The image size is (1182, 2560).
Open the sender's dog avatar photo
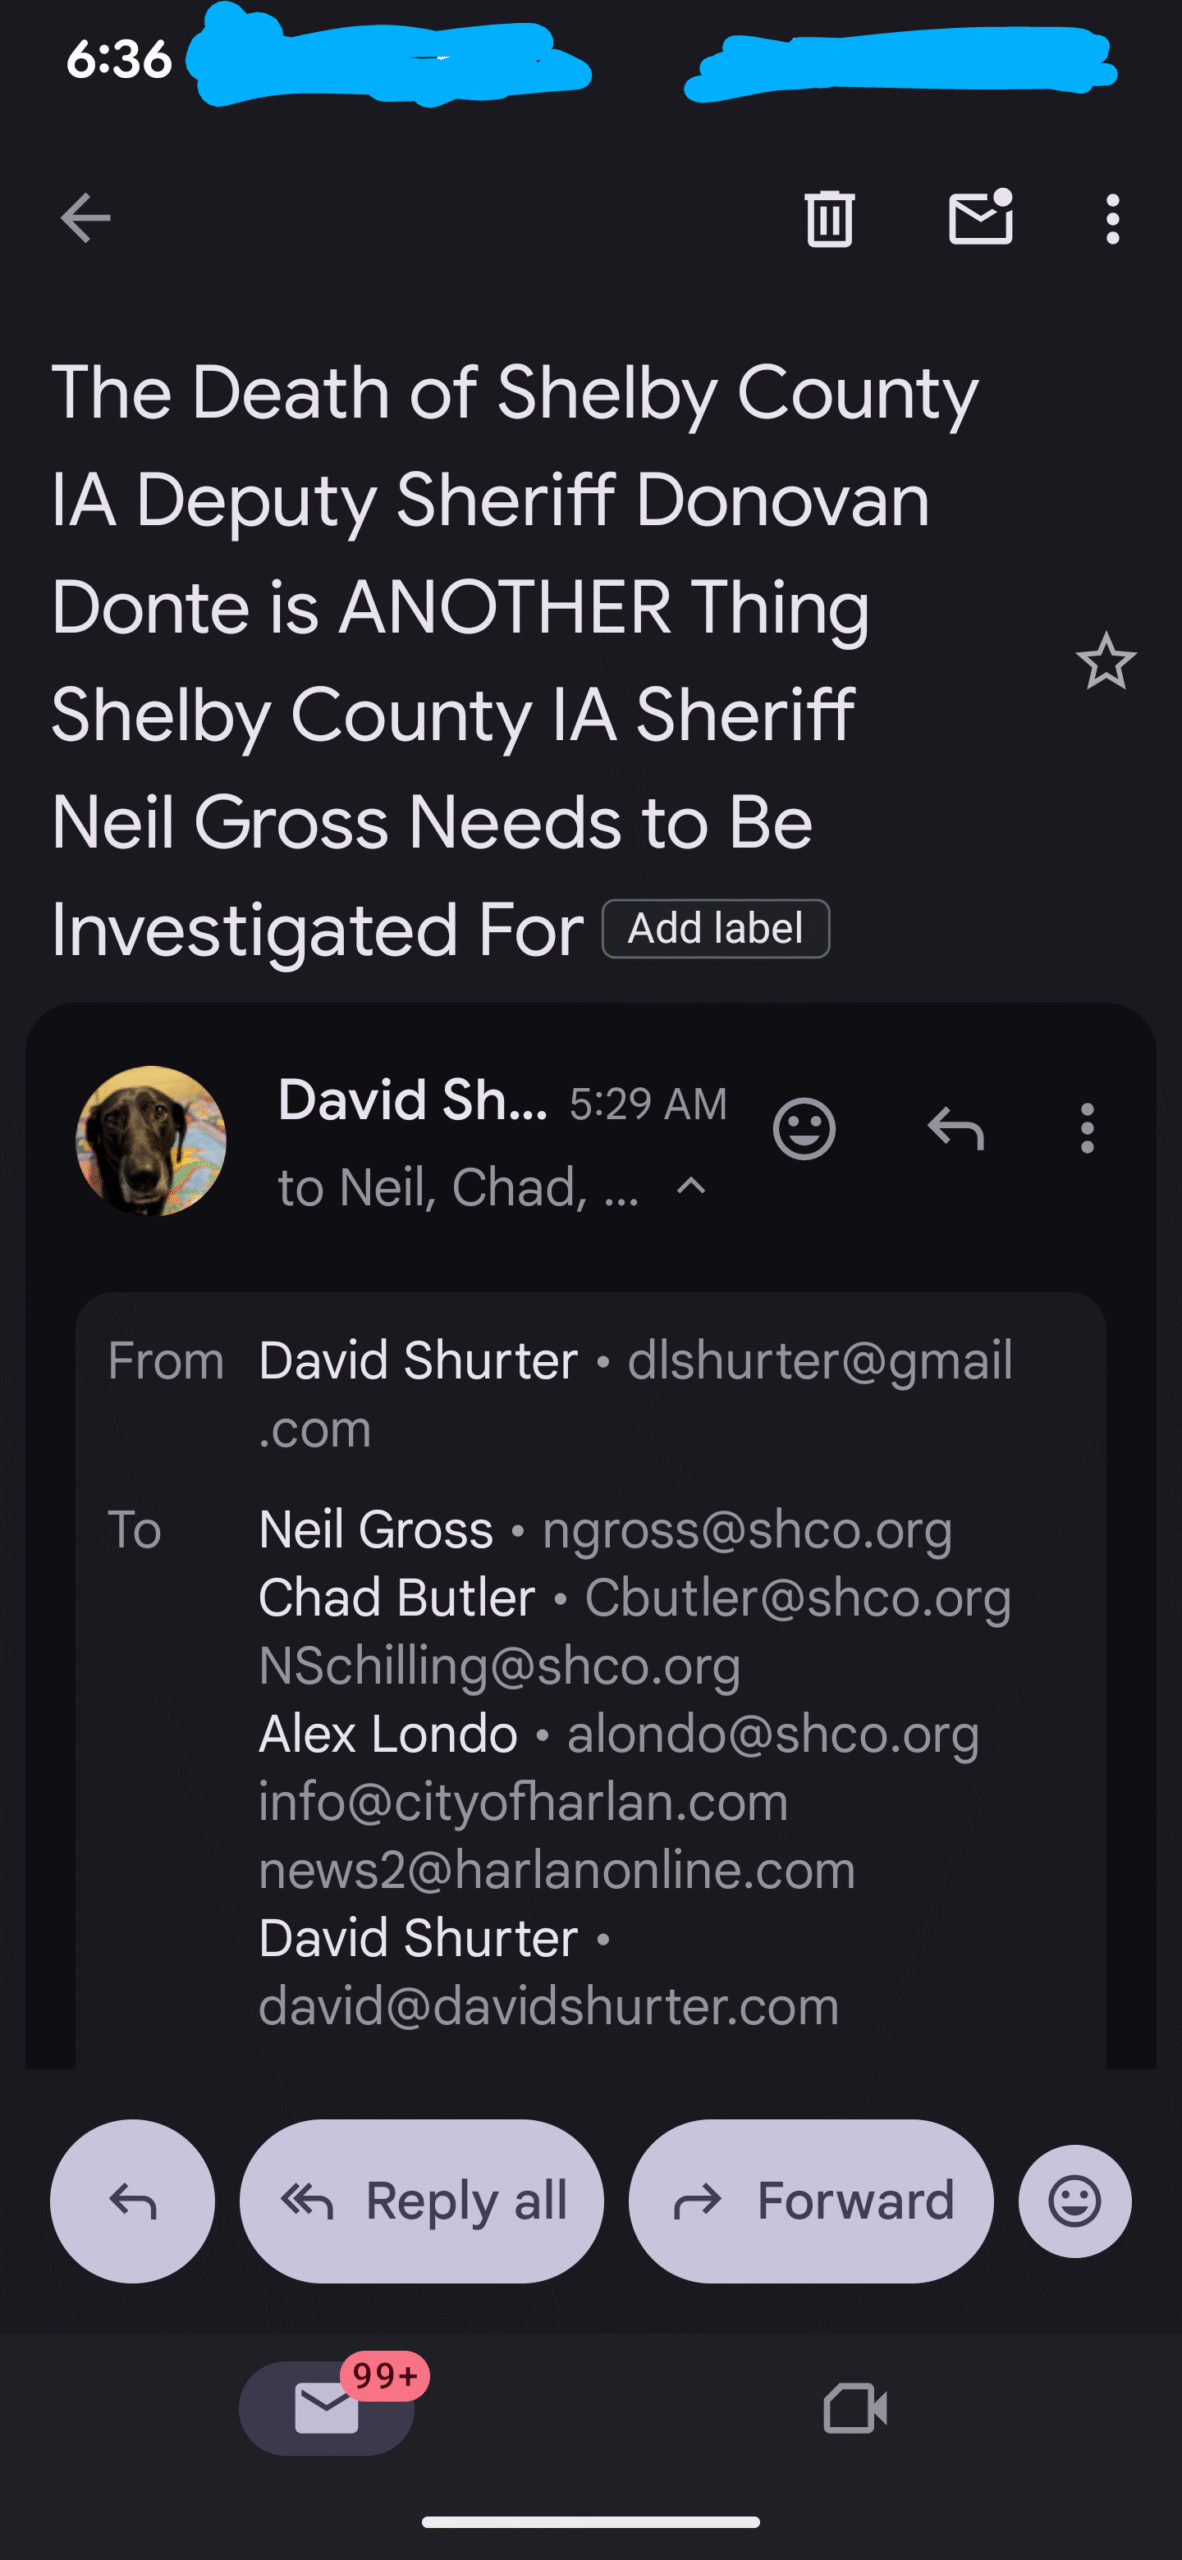(x=151, y=1140)
